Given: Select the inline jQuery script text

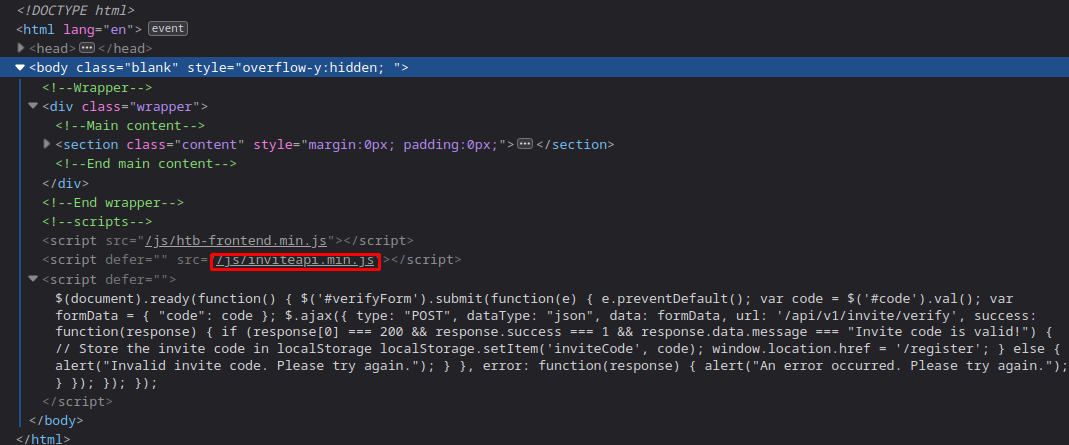Looking at the screenshot, I should click(x=561, y=341).
